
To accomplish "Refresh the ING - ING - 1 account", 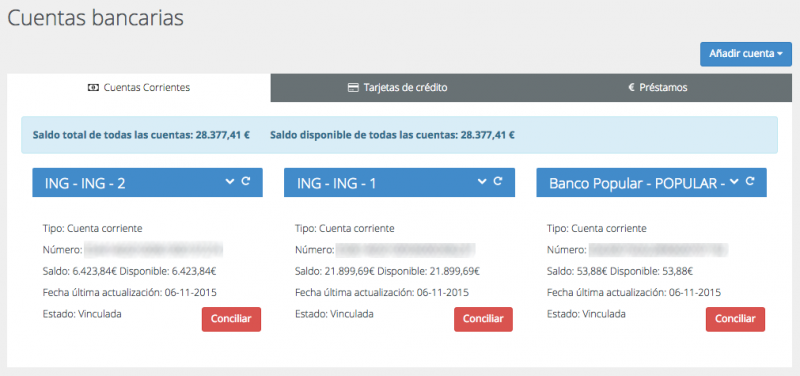I will (x=498, y=181).
